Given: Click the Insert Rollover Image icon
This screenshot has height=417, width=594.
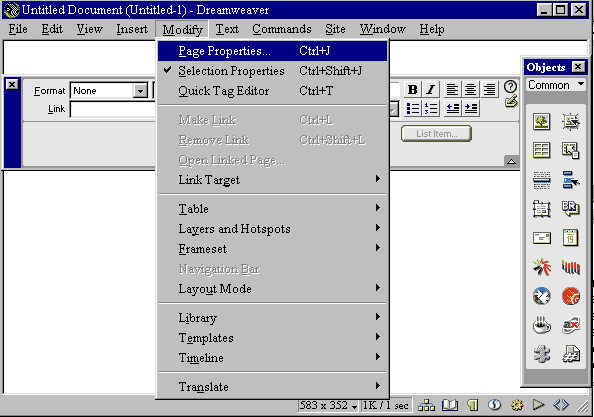Looking at the screenshot, I should (x=571, y=122).
